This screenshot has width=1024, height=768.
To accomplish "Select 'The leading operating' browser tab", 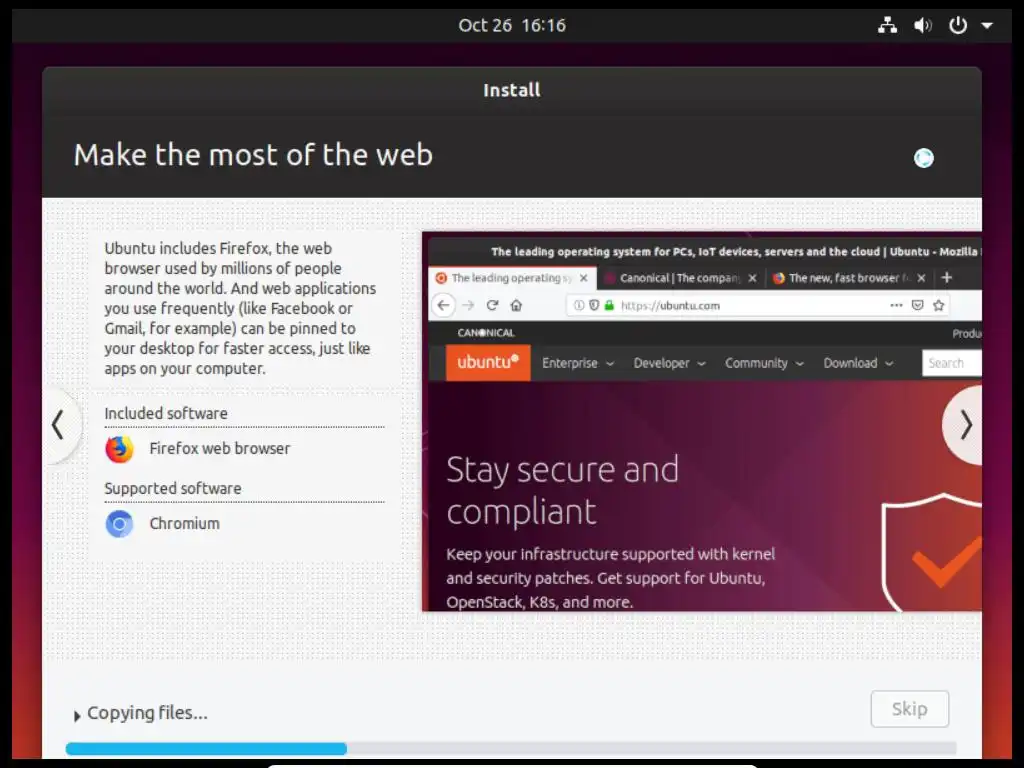I will point(512,278).
